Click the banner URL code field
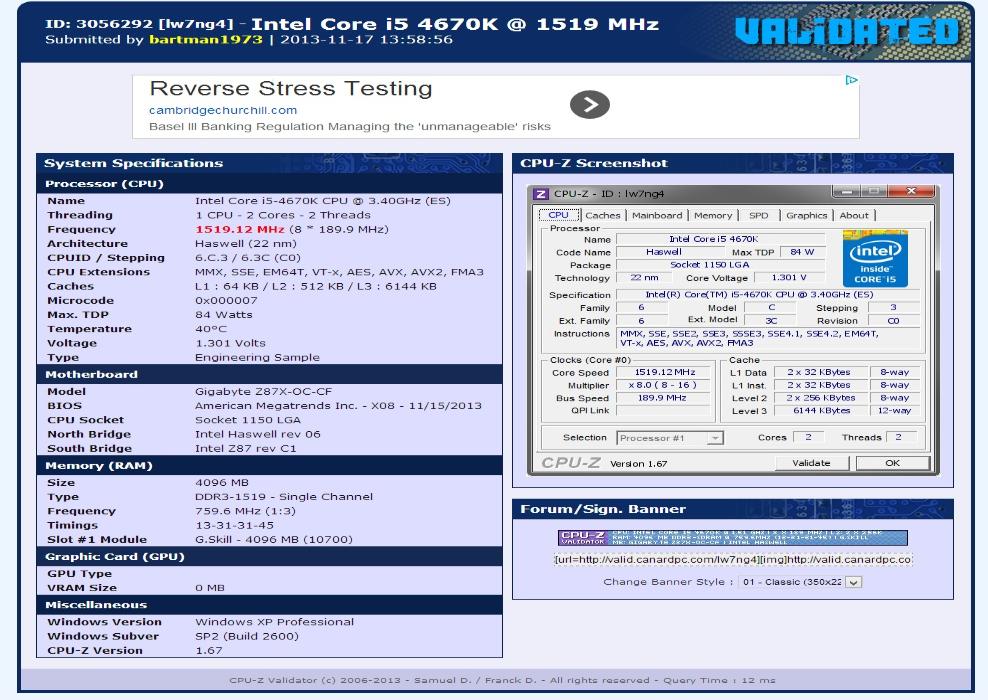The image size is (988, 700). 733,559
